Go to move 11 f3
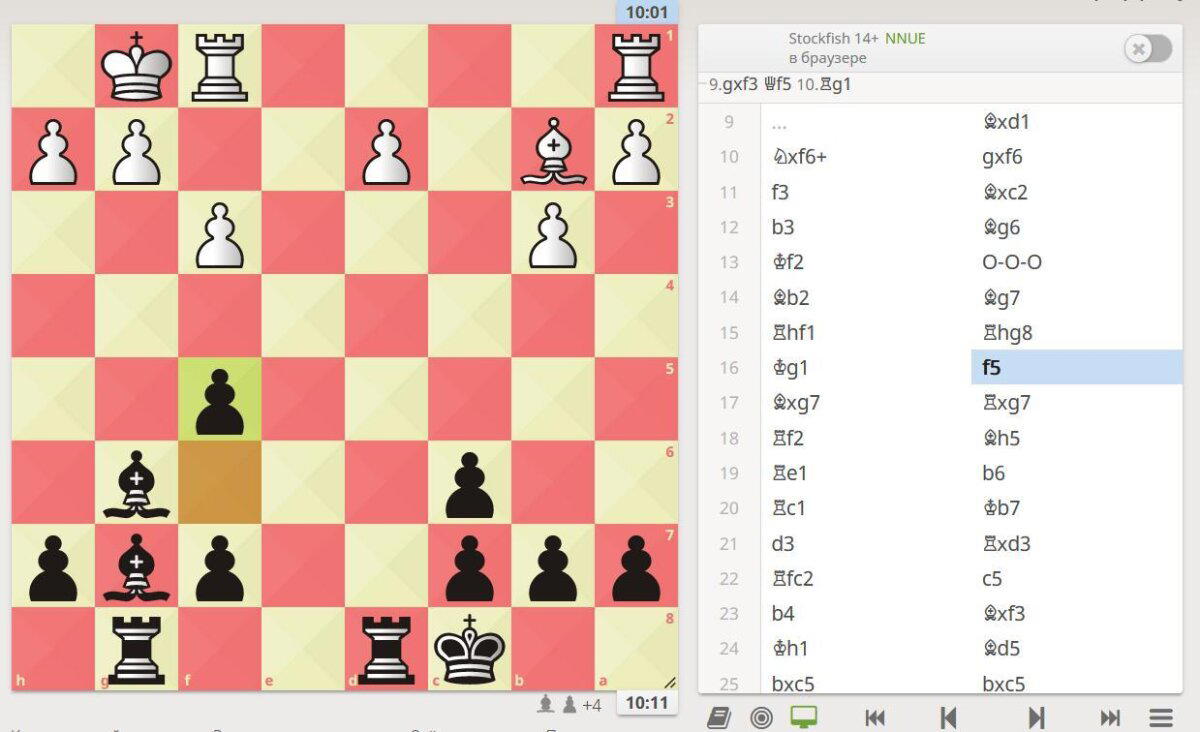 coord(865,192)
